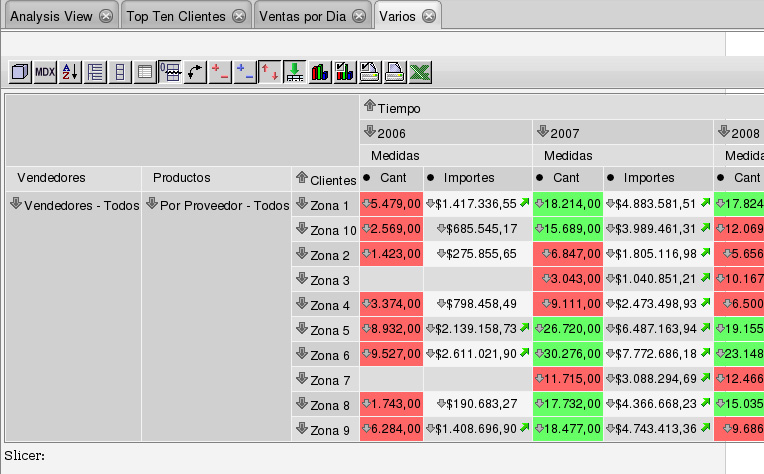764x474 pixels.
Task: Drill through the 5.479,00 Zona 1 cell
Action: point(366,204)
